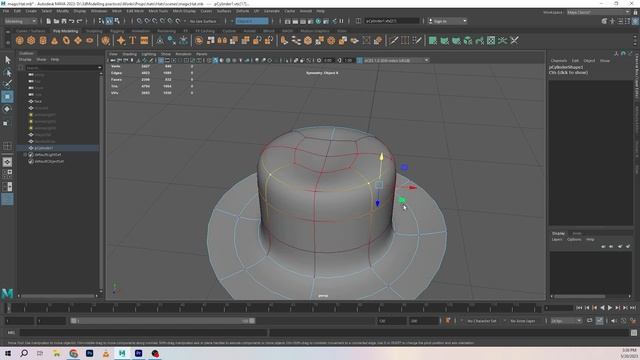Click the SVG shelf icon
640x360 pixels.
144,40
